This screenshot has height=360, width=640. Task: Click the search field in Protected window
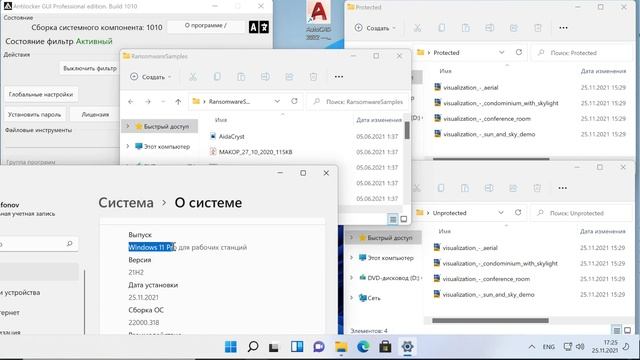582,53
